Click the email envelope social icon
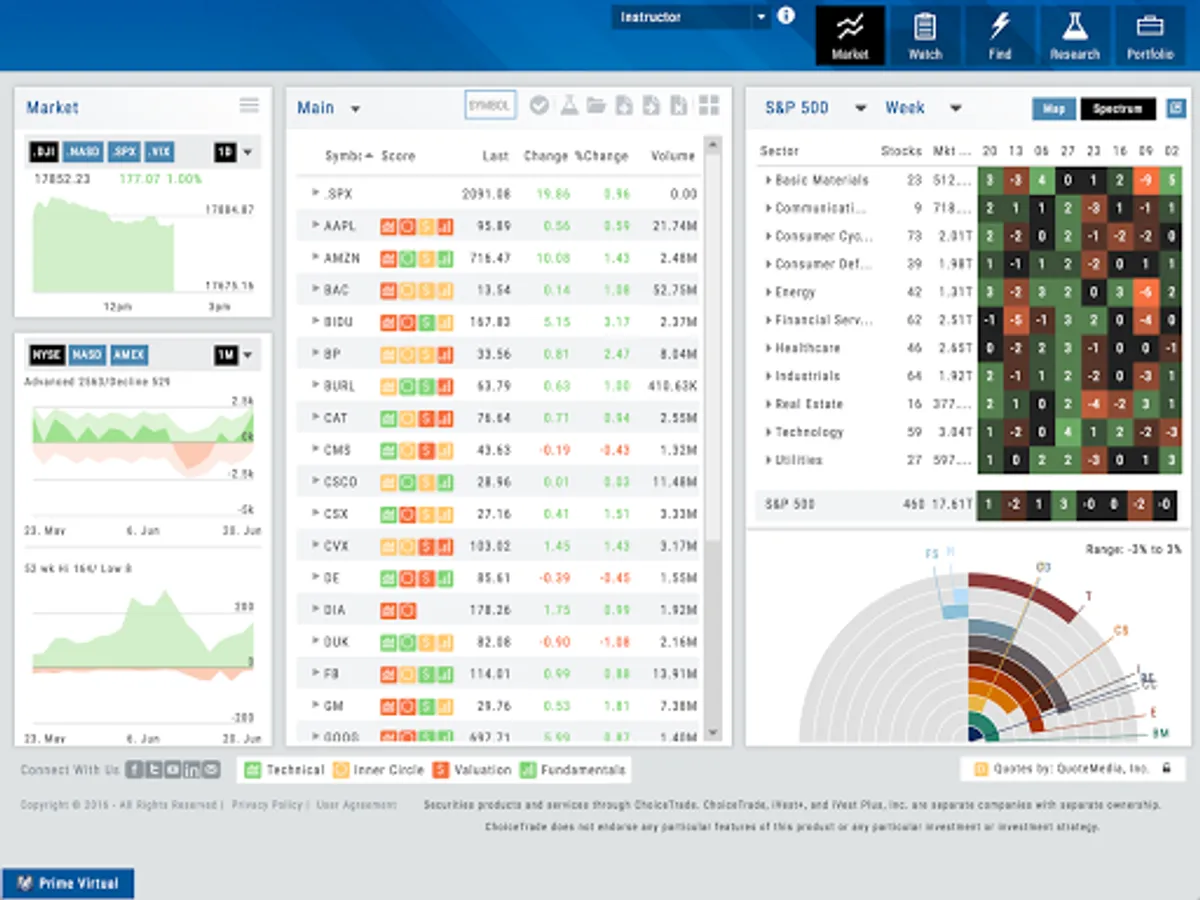1200x900 pixels. [x=211, y=770]
